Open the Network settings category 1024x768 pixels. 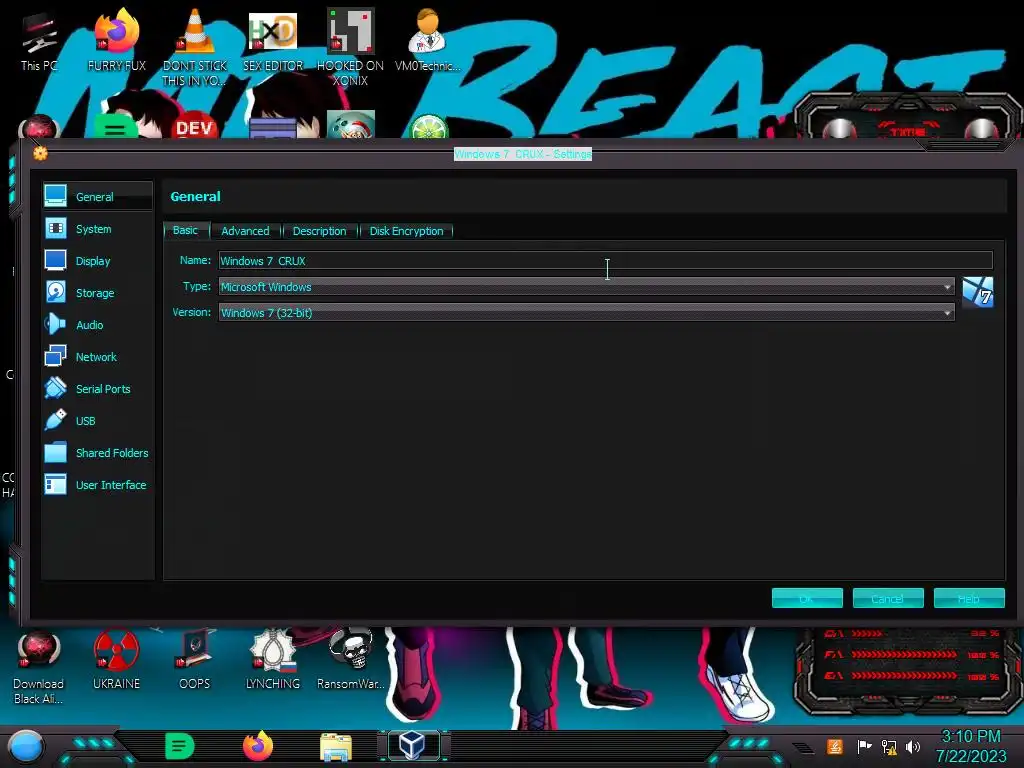point(98,357)
